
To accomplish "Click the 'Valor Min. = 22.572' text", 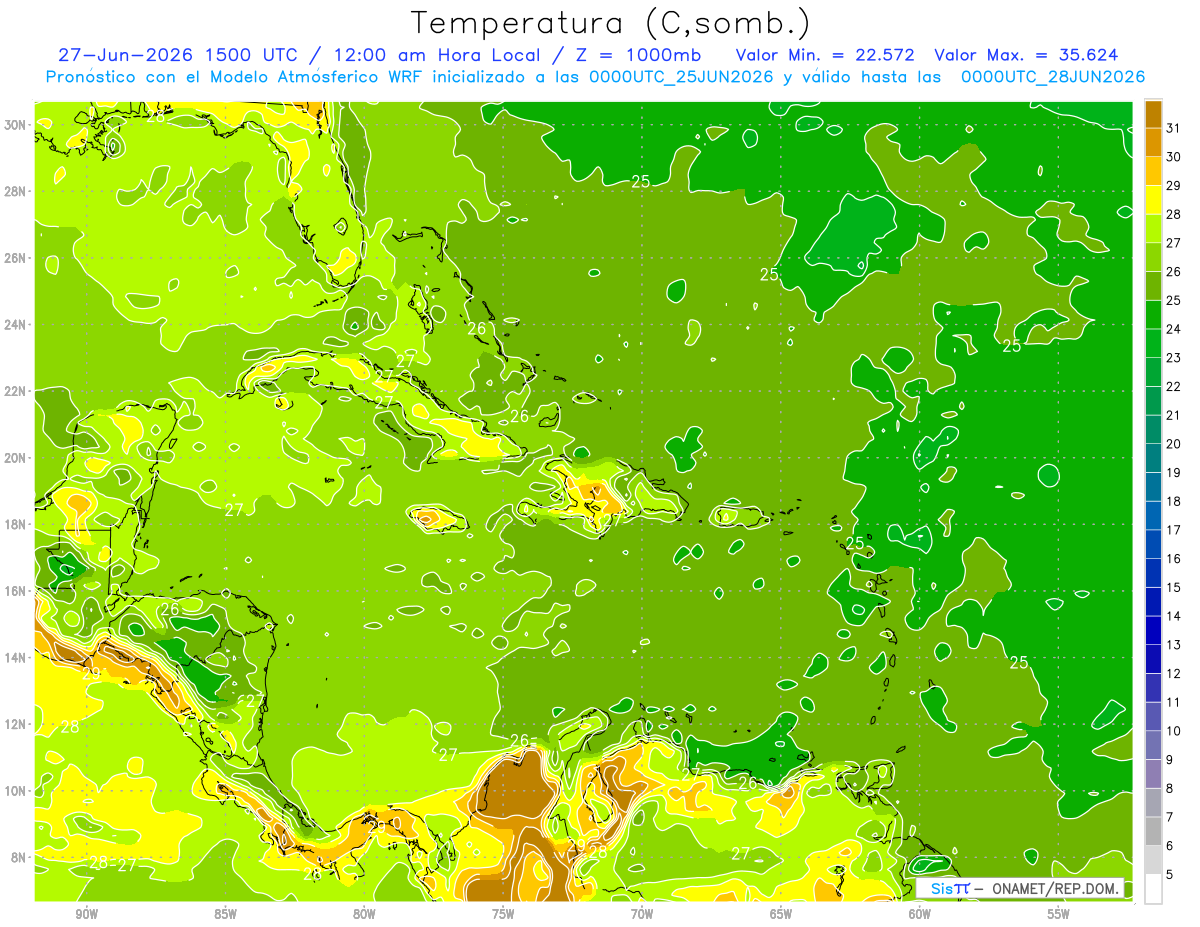I will (827, 55).
